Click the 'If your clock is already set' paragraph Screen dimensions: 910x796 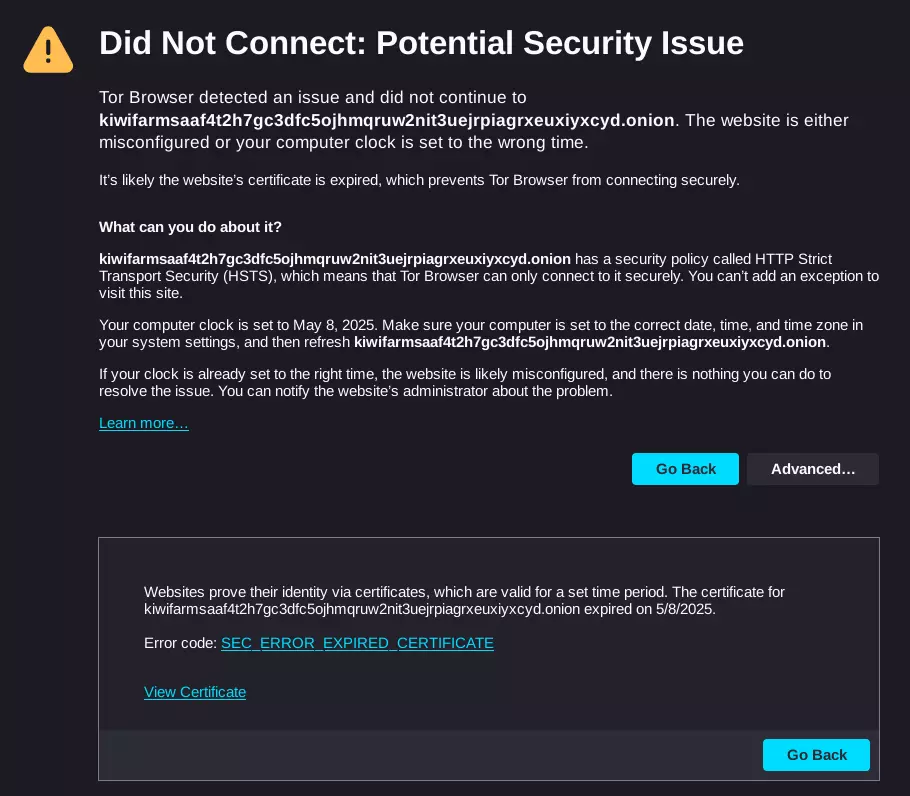(464, 382)
